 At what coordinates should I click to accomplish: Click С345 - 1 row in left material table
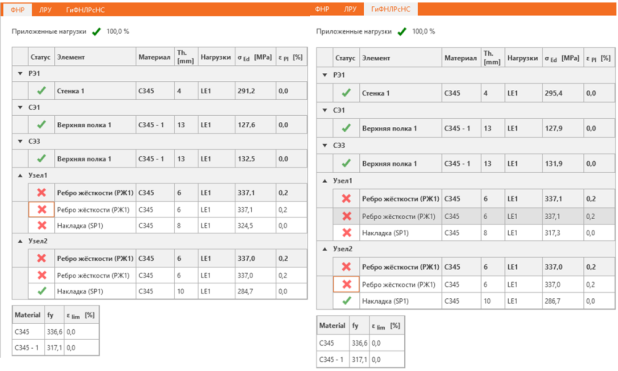point(55,348)
